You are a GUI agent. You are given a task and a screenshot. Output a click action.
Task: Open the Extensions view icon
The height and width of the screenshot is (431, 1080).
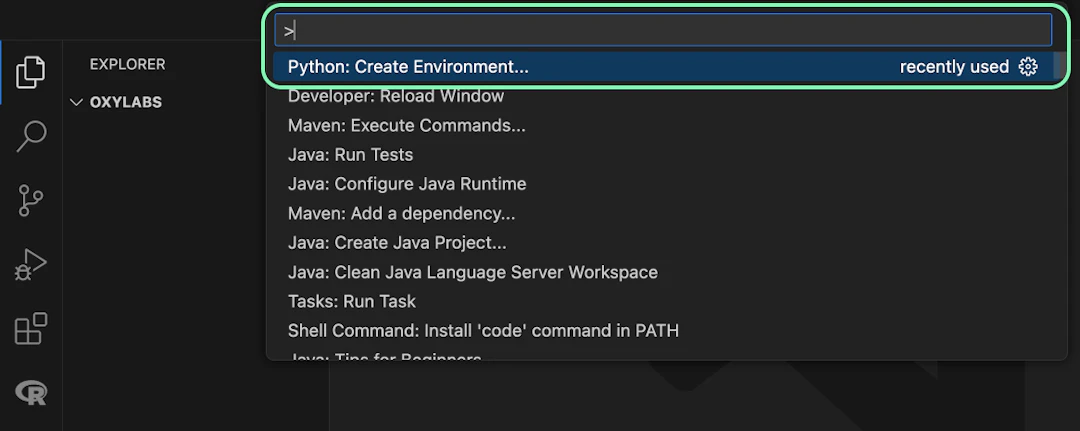tap(30, 328)
